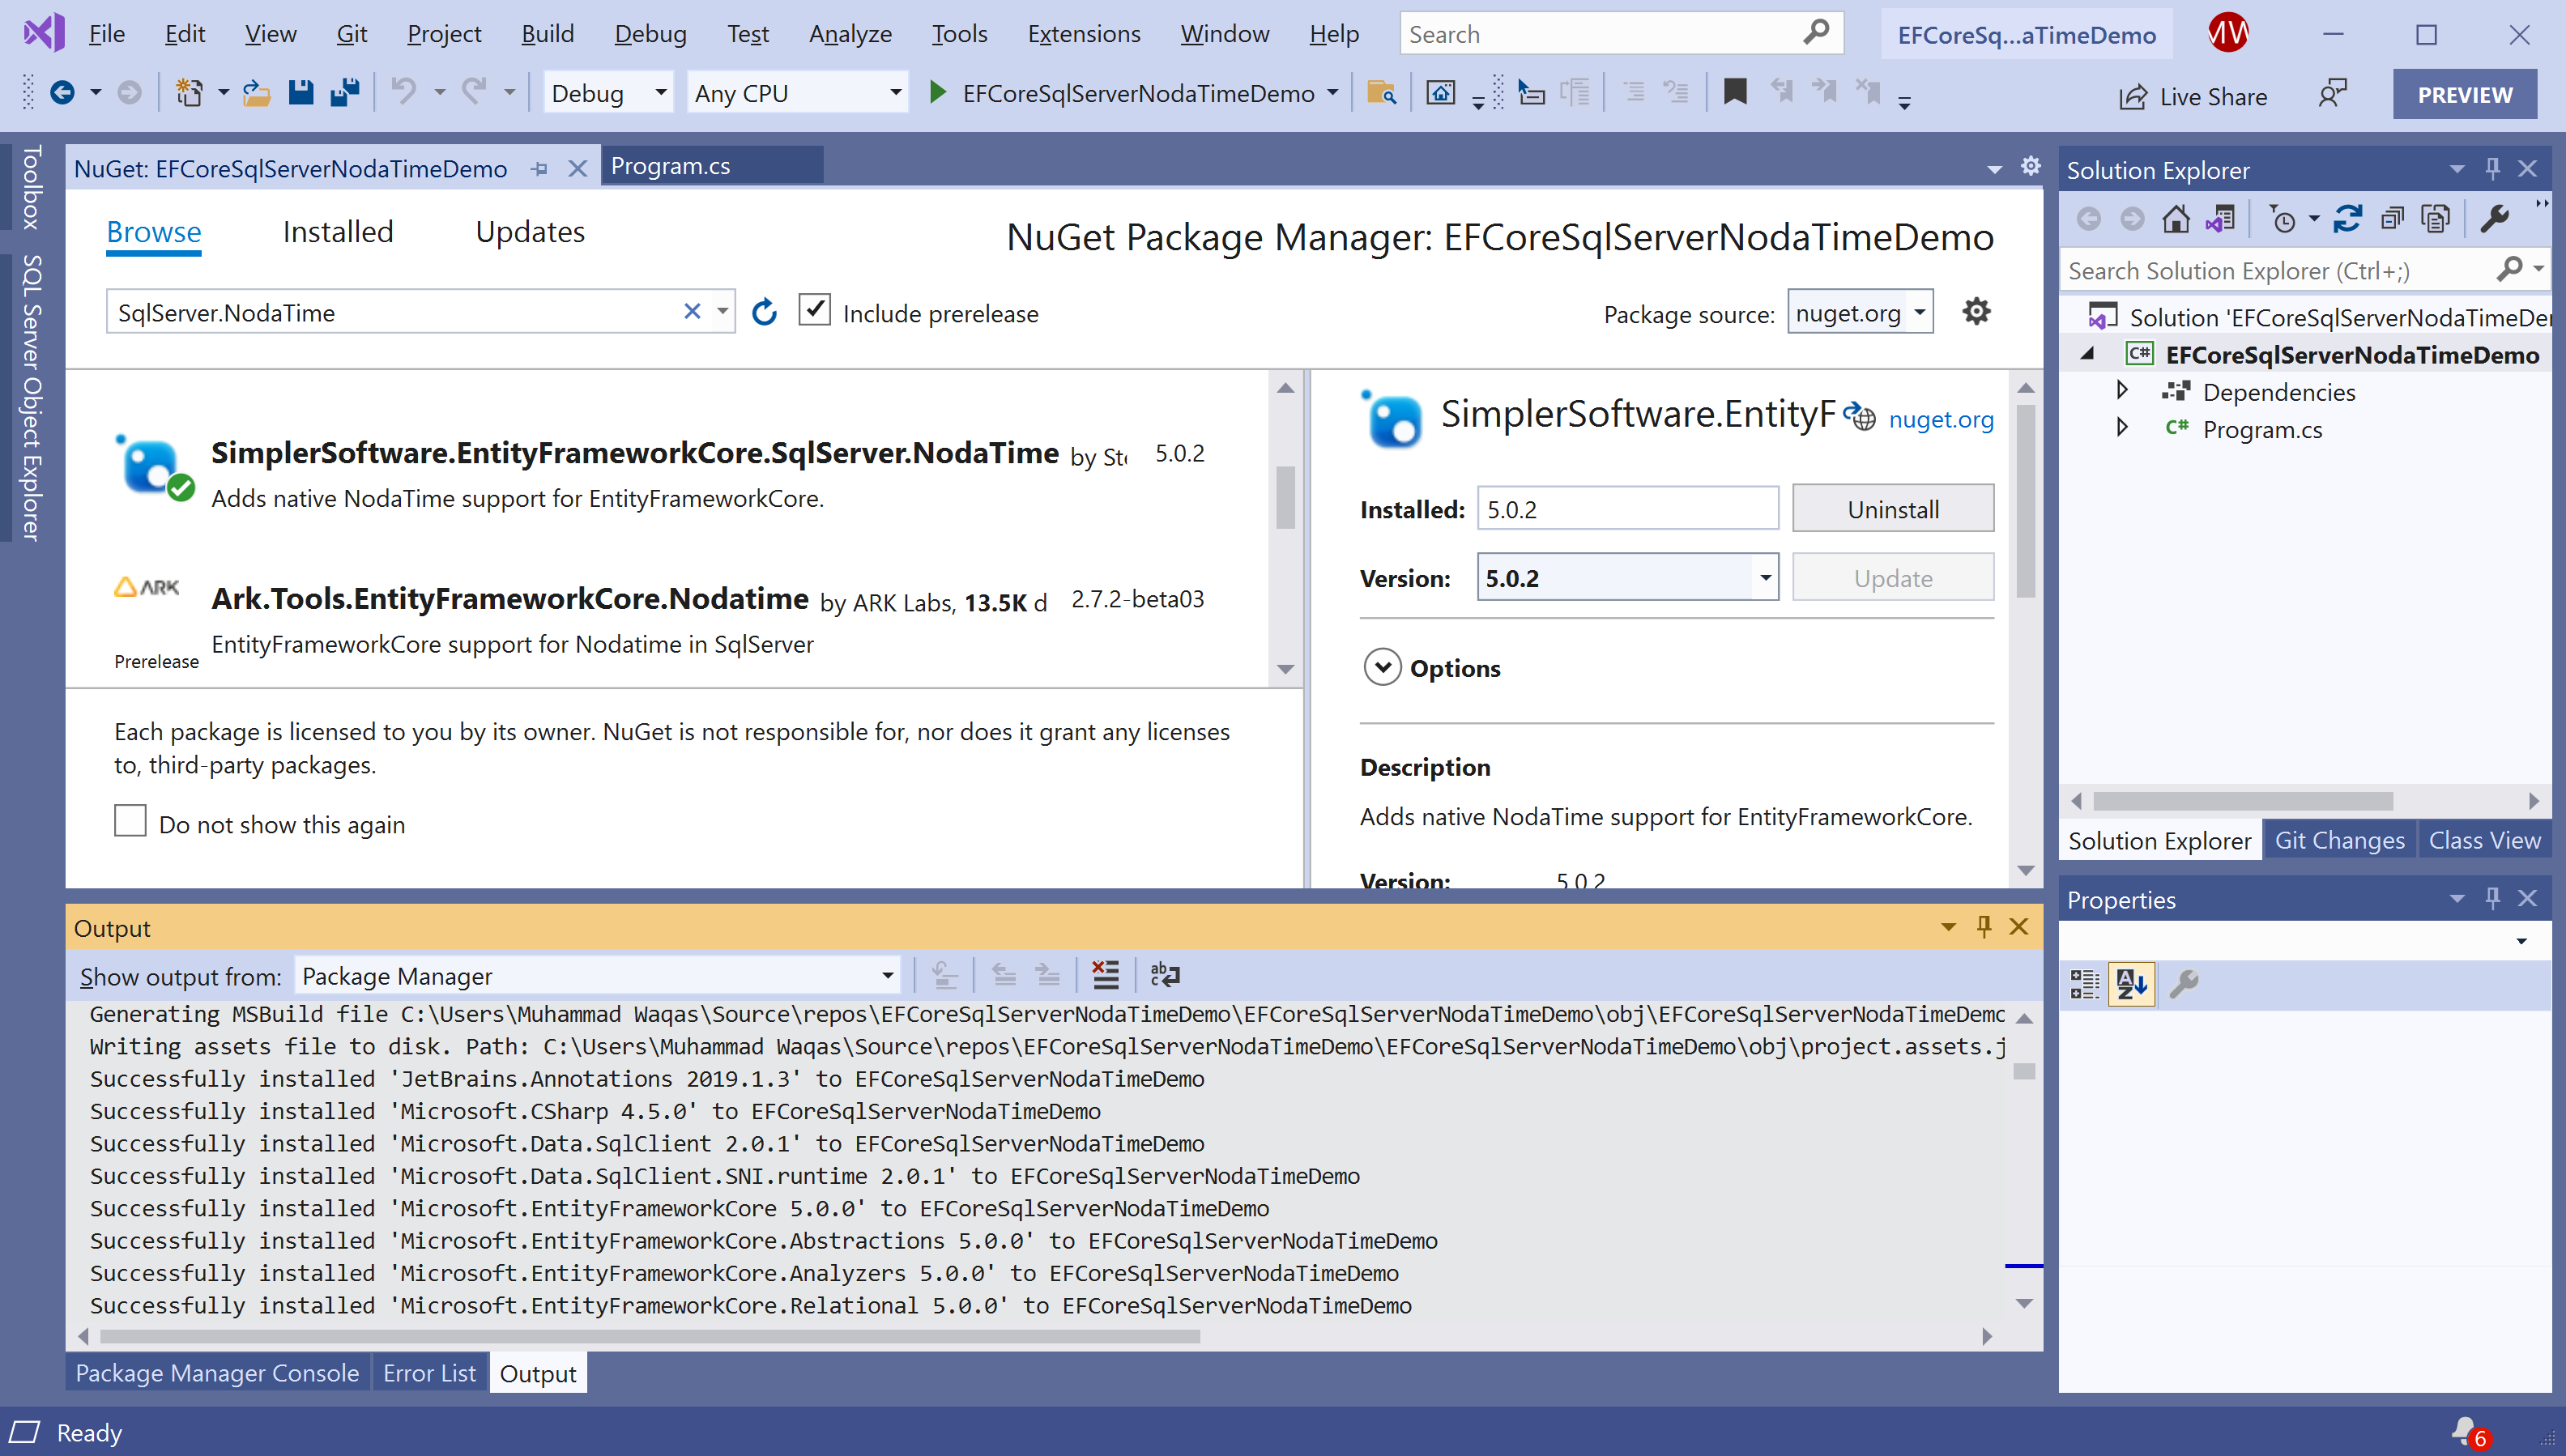Click the Clear All output icon
Image resolution: width=2566 pixels, height=1456 pixels.
point(1105,975)
